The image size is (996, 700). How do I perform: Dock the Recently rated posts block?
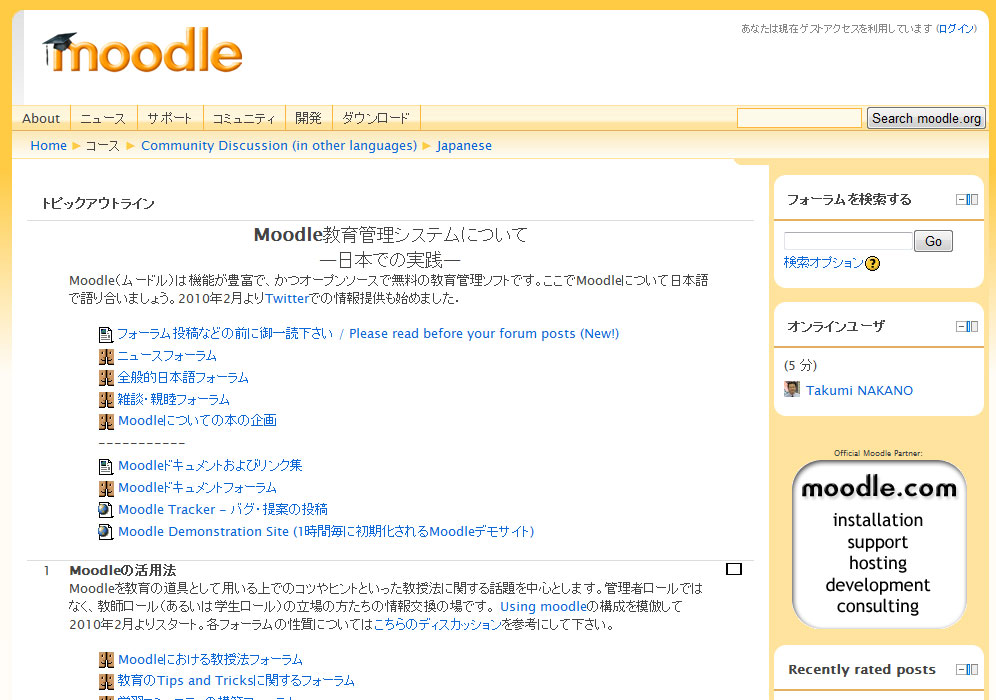point(973,669)
